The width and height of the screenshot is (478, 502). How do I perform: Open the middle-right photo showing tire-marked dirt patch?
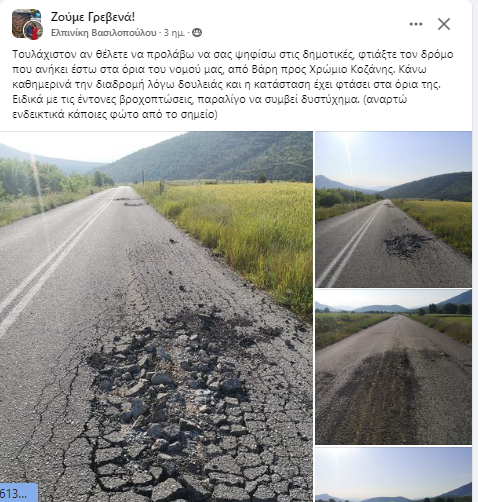tap(393, 367)
